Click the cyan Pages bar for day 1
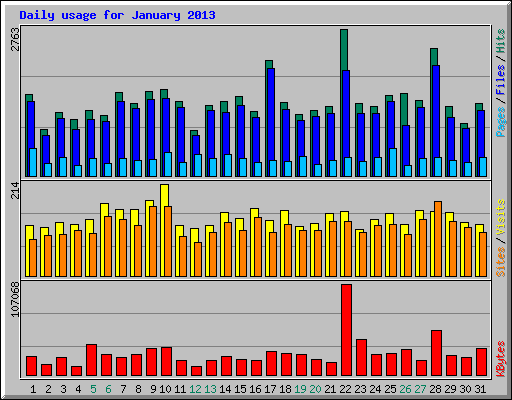 pos(33,162)
